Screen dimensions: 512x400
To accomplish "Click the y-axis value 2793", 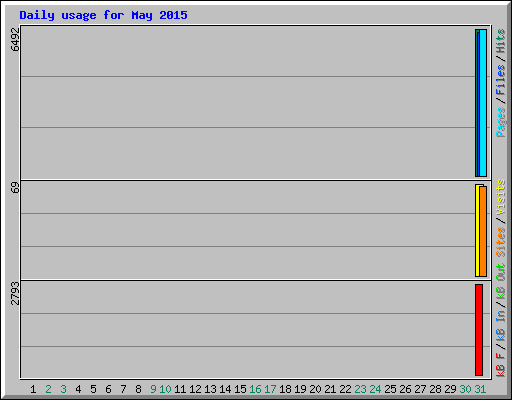I will (15, 293).
